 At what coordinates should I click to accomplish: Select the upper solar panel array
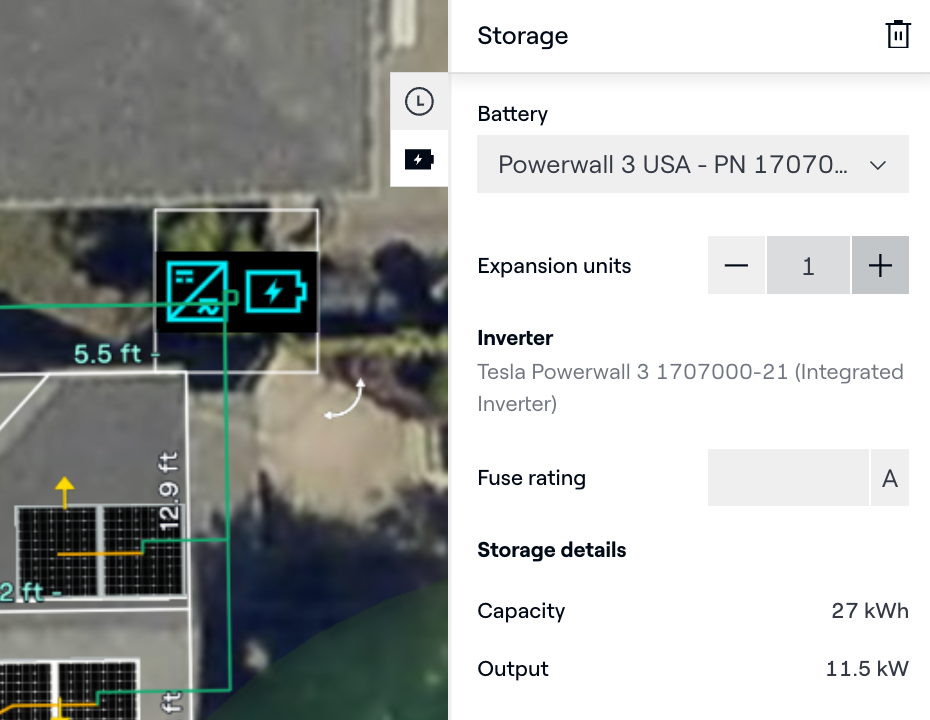99,550
